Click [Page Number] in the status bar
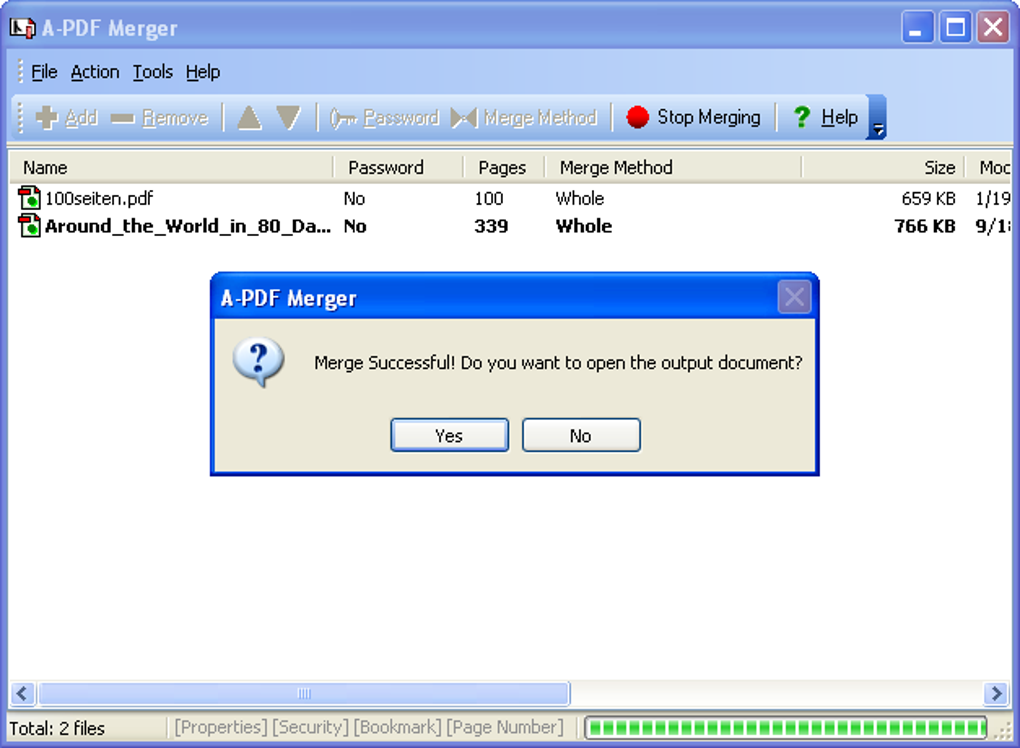 [x=505, y=727]
